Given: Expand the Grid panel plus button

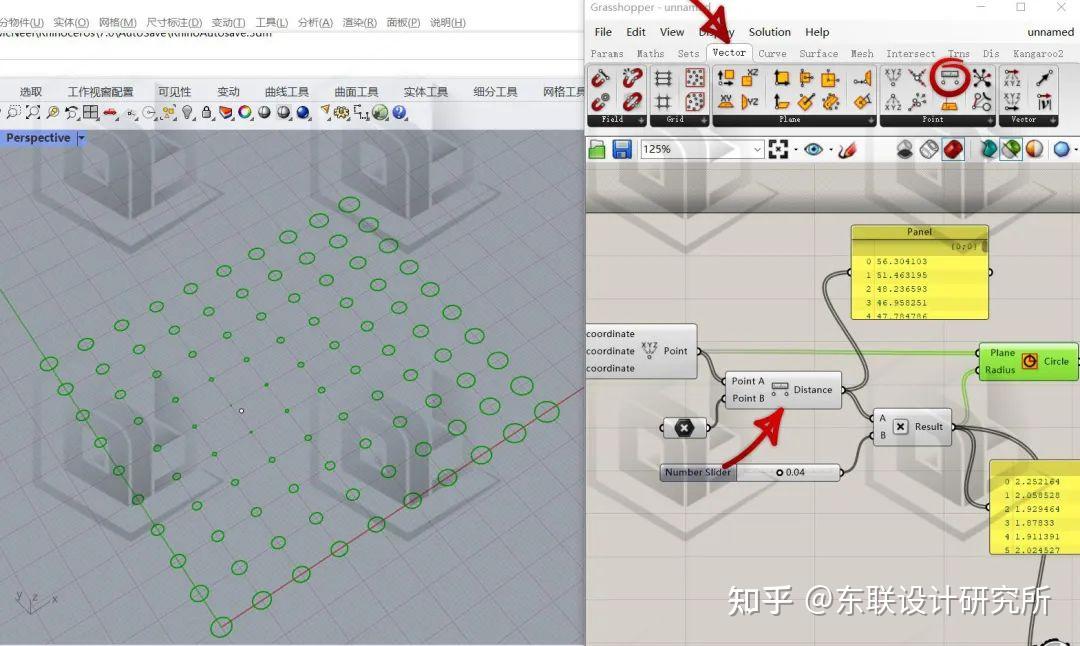Looking at the screenshot, I should 704,121.
